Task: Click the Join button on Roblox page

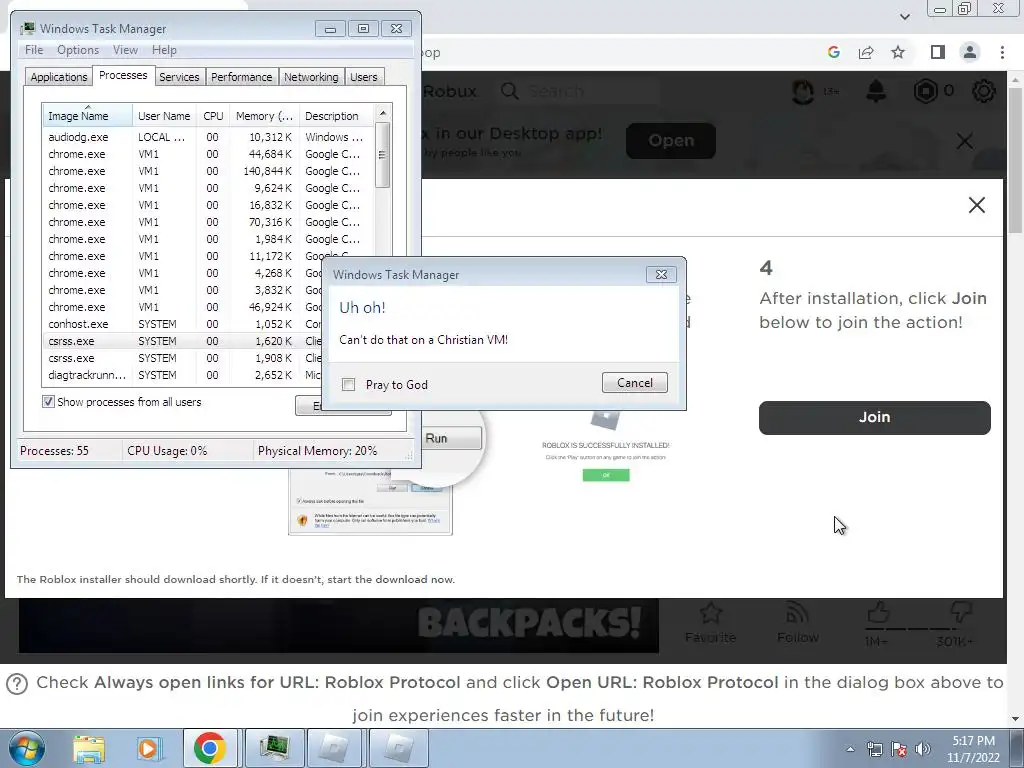Action: click(x=874, y=417)
